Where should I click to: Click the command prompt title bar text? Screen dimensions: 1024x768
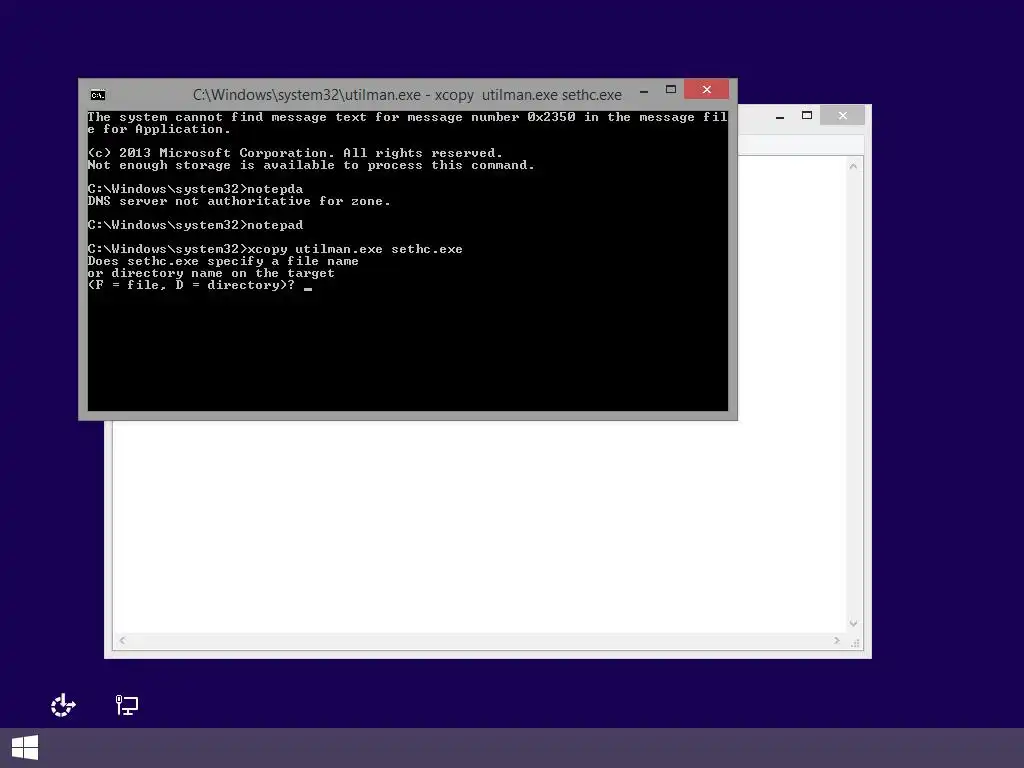[x=407, y=95]
